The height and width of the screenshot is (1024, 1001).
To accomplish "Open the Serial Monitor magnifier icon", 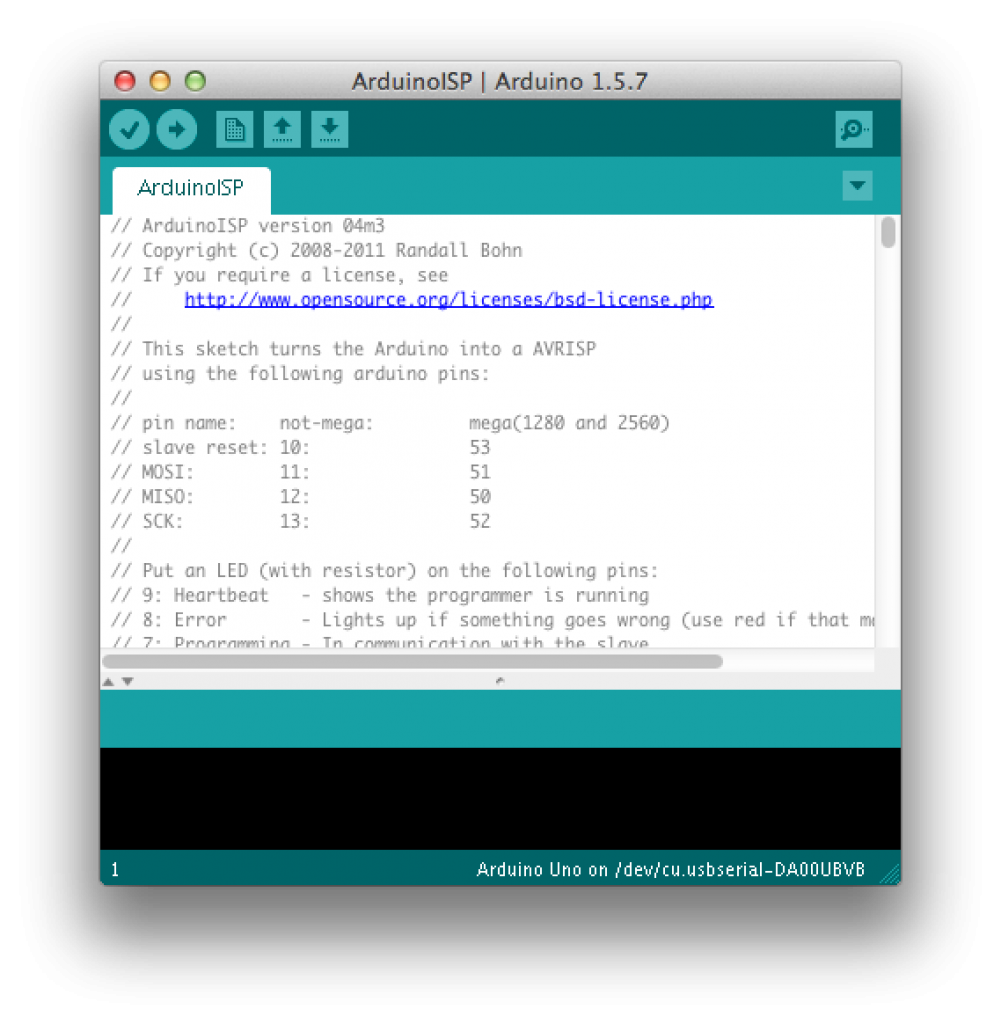I will tap(853, 129).
